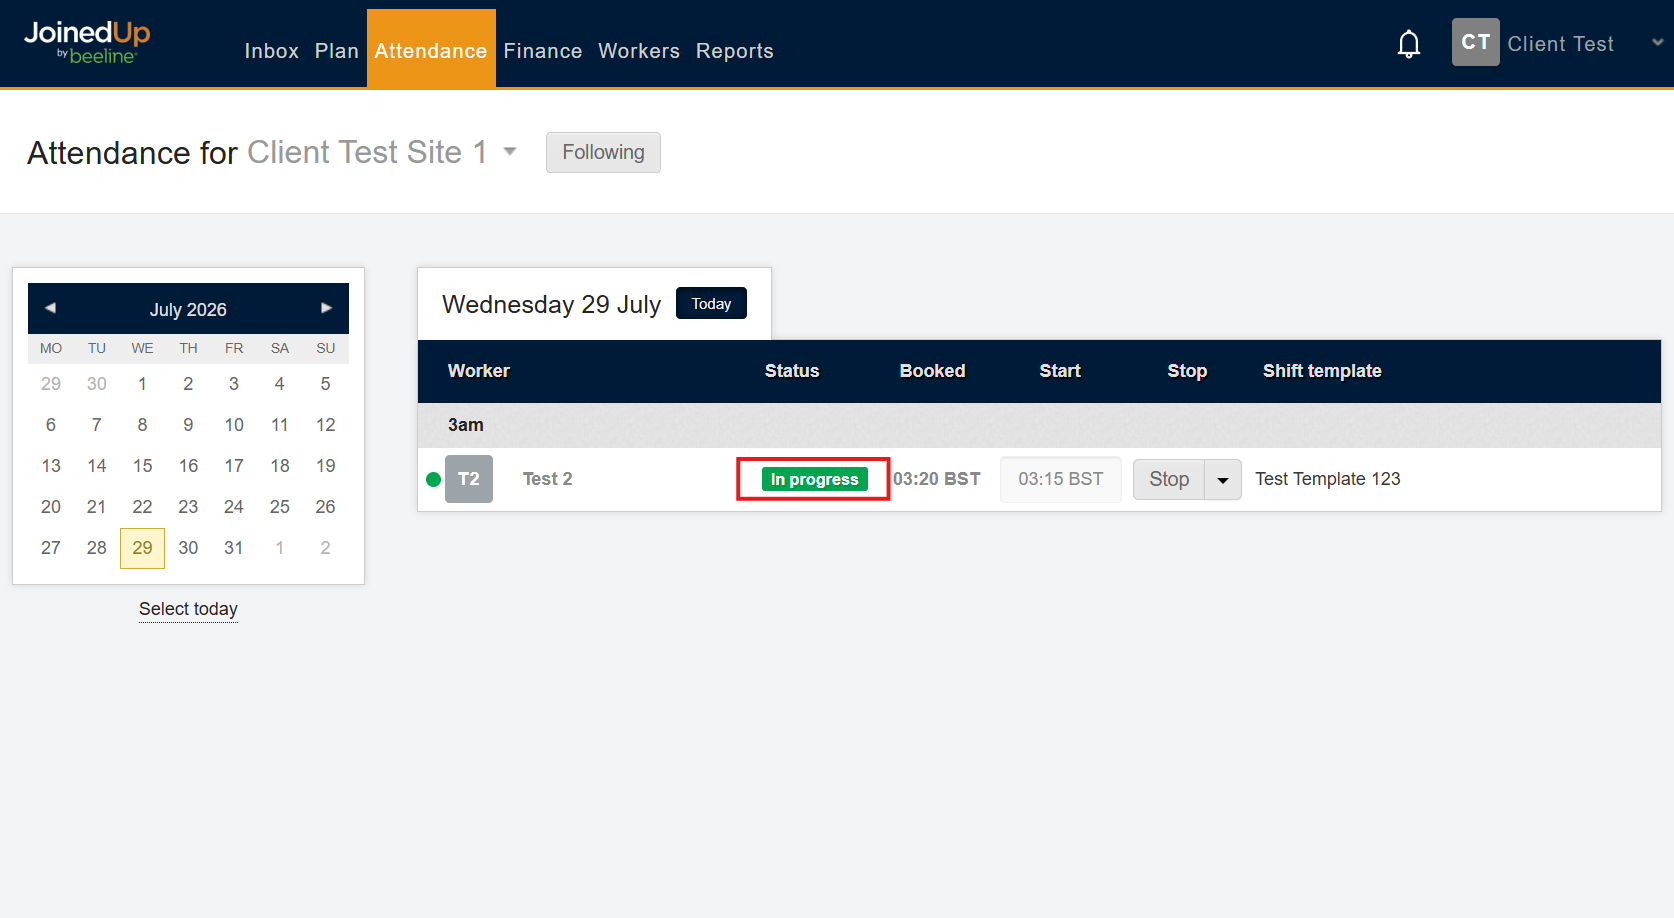This screenshot has height=918, width=1674.
Task: Click the Client Test username
Action: point(1560,44)
